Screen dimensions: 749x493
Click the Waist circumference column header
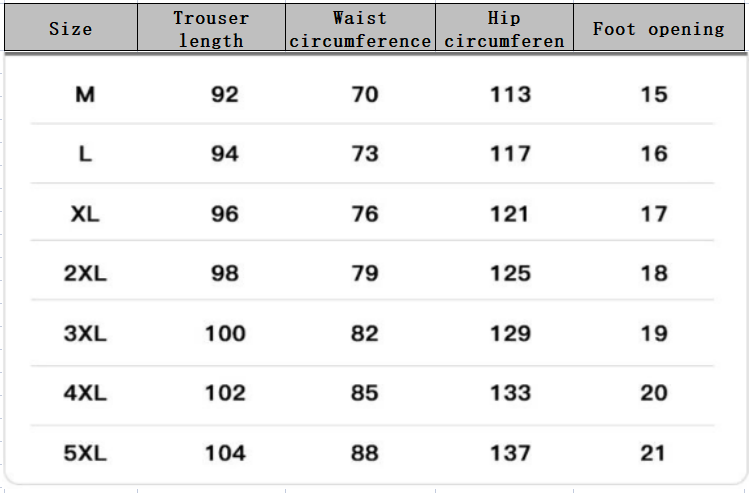coord(360,29)
